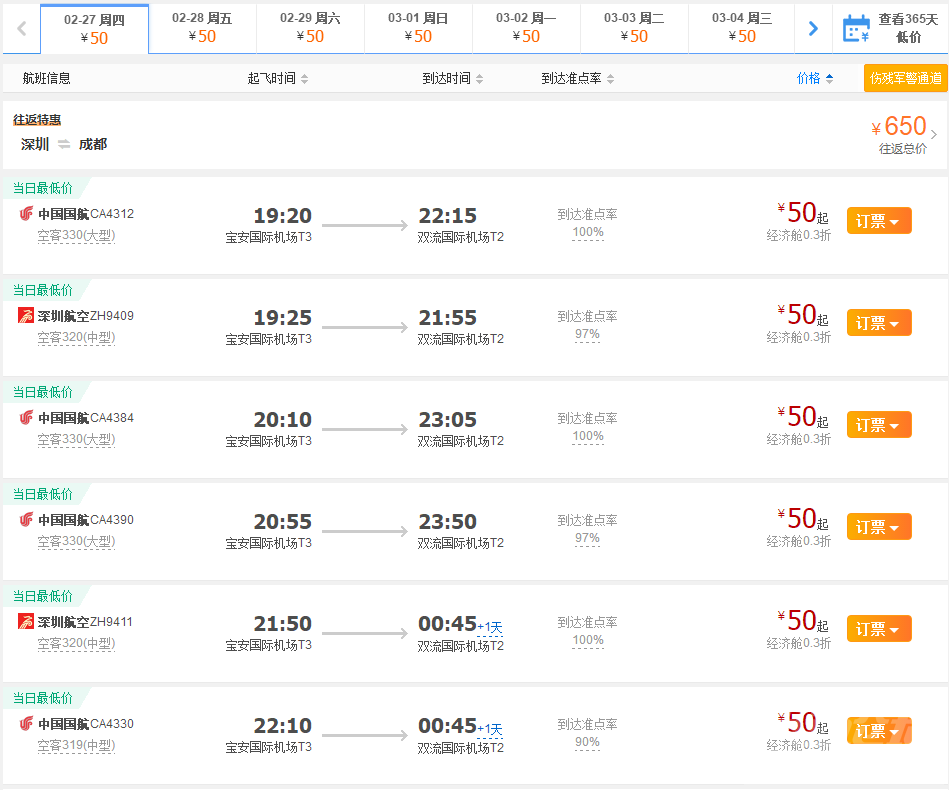949x790 pixels.
Task: Expand booking options for flight ZH9409
Action: 878,323
